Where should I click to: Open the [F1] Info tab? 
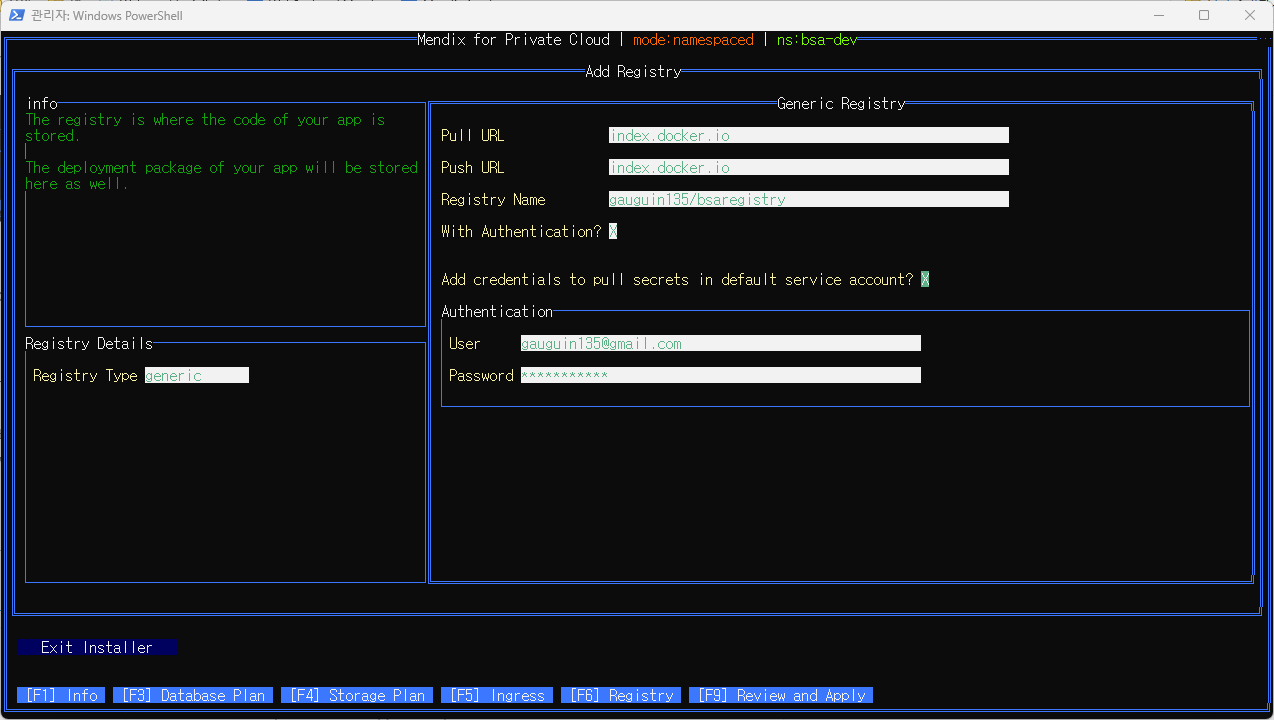pos(61,695)
